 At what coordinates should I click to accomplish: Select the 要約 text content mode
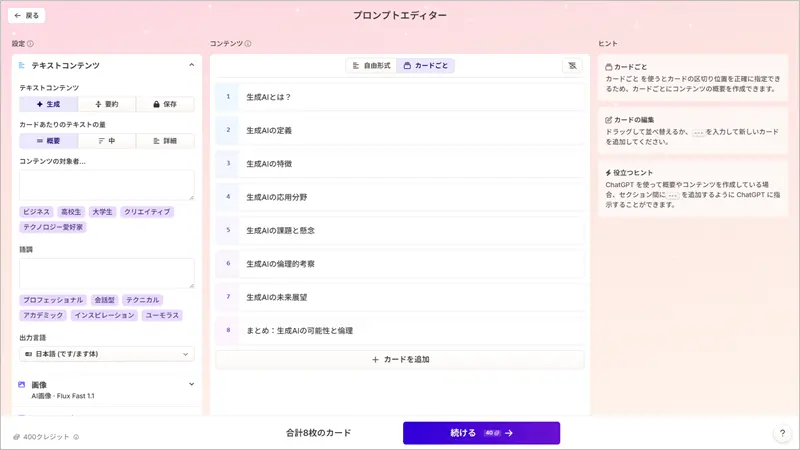pos(106,104)
